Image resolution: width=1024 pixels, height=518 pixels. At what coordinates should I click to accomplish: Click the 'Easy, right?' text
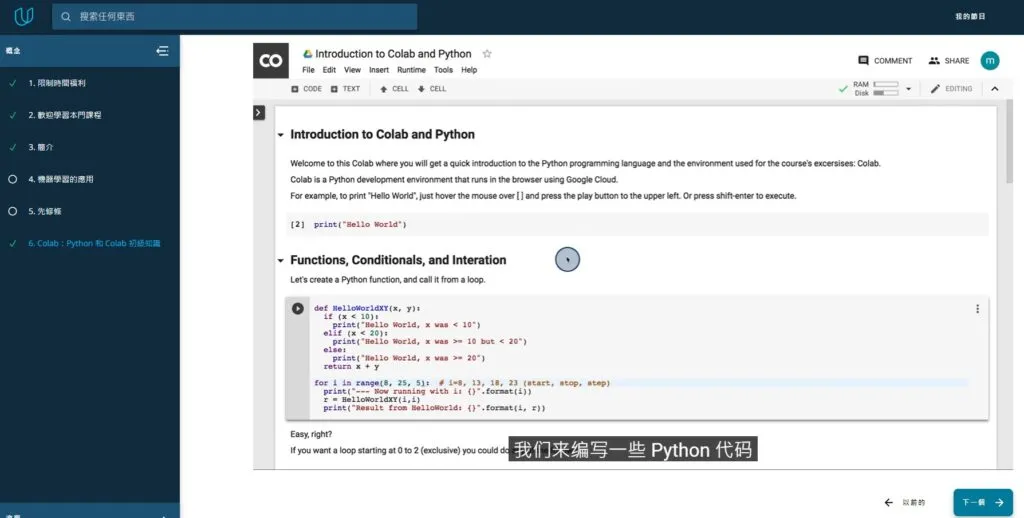[x=311, y=434]
